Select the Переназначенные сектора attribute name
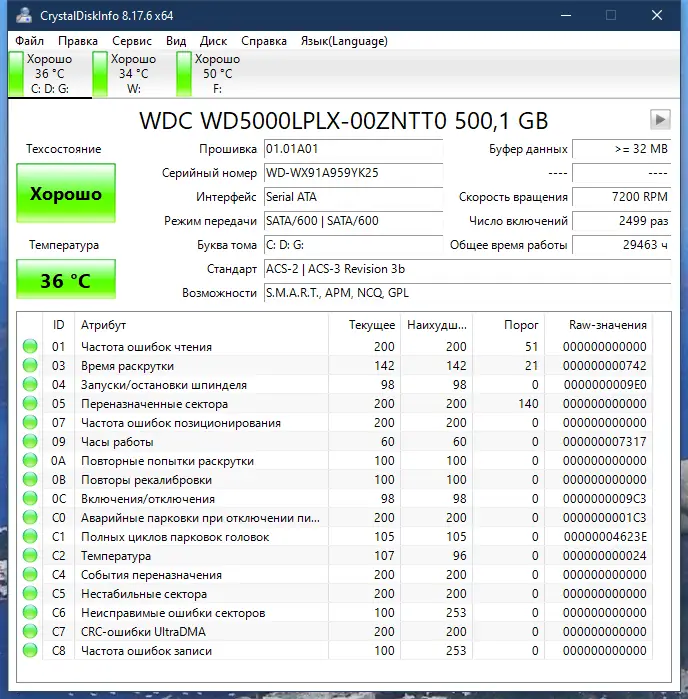 click(x=154, y=404)
